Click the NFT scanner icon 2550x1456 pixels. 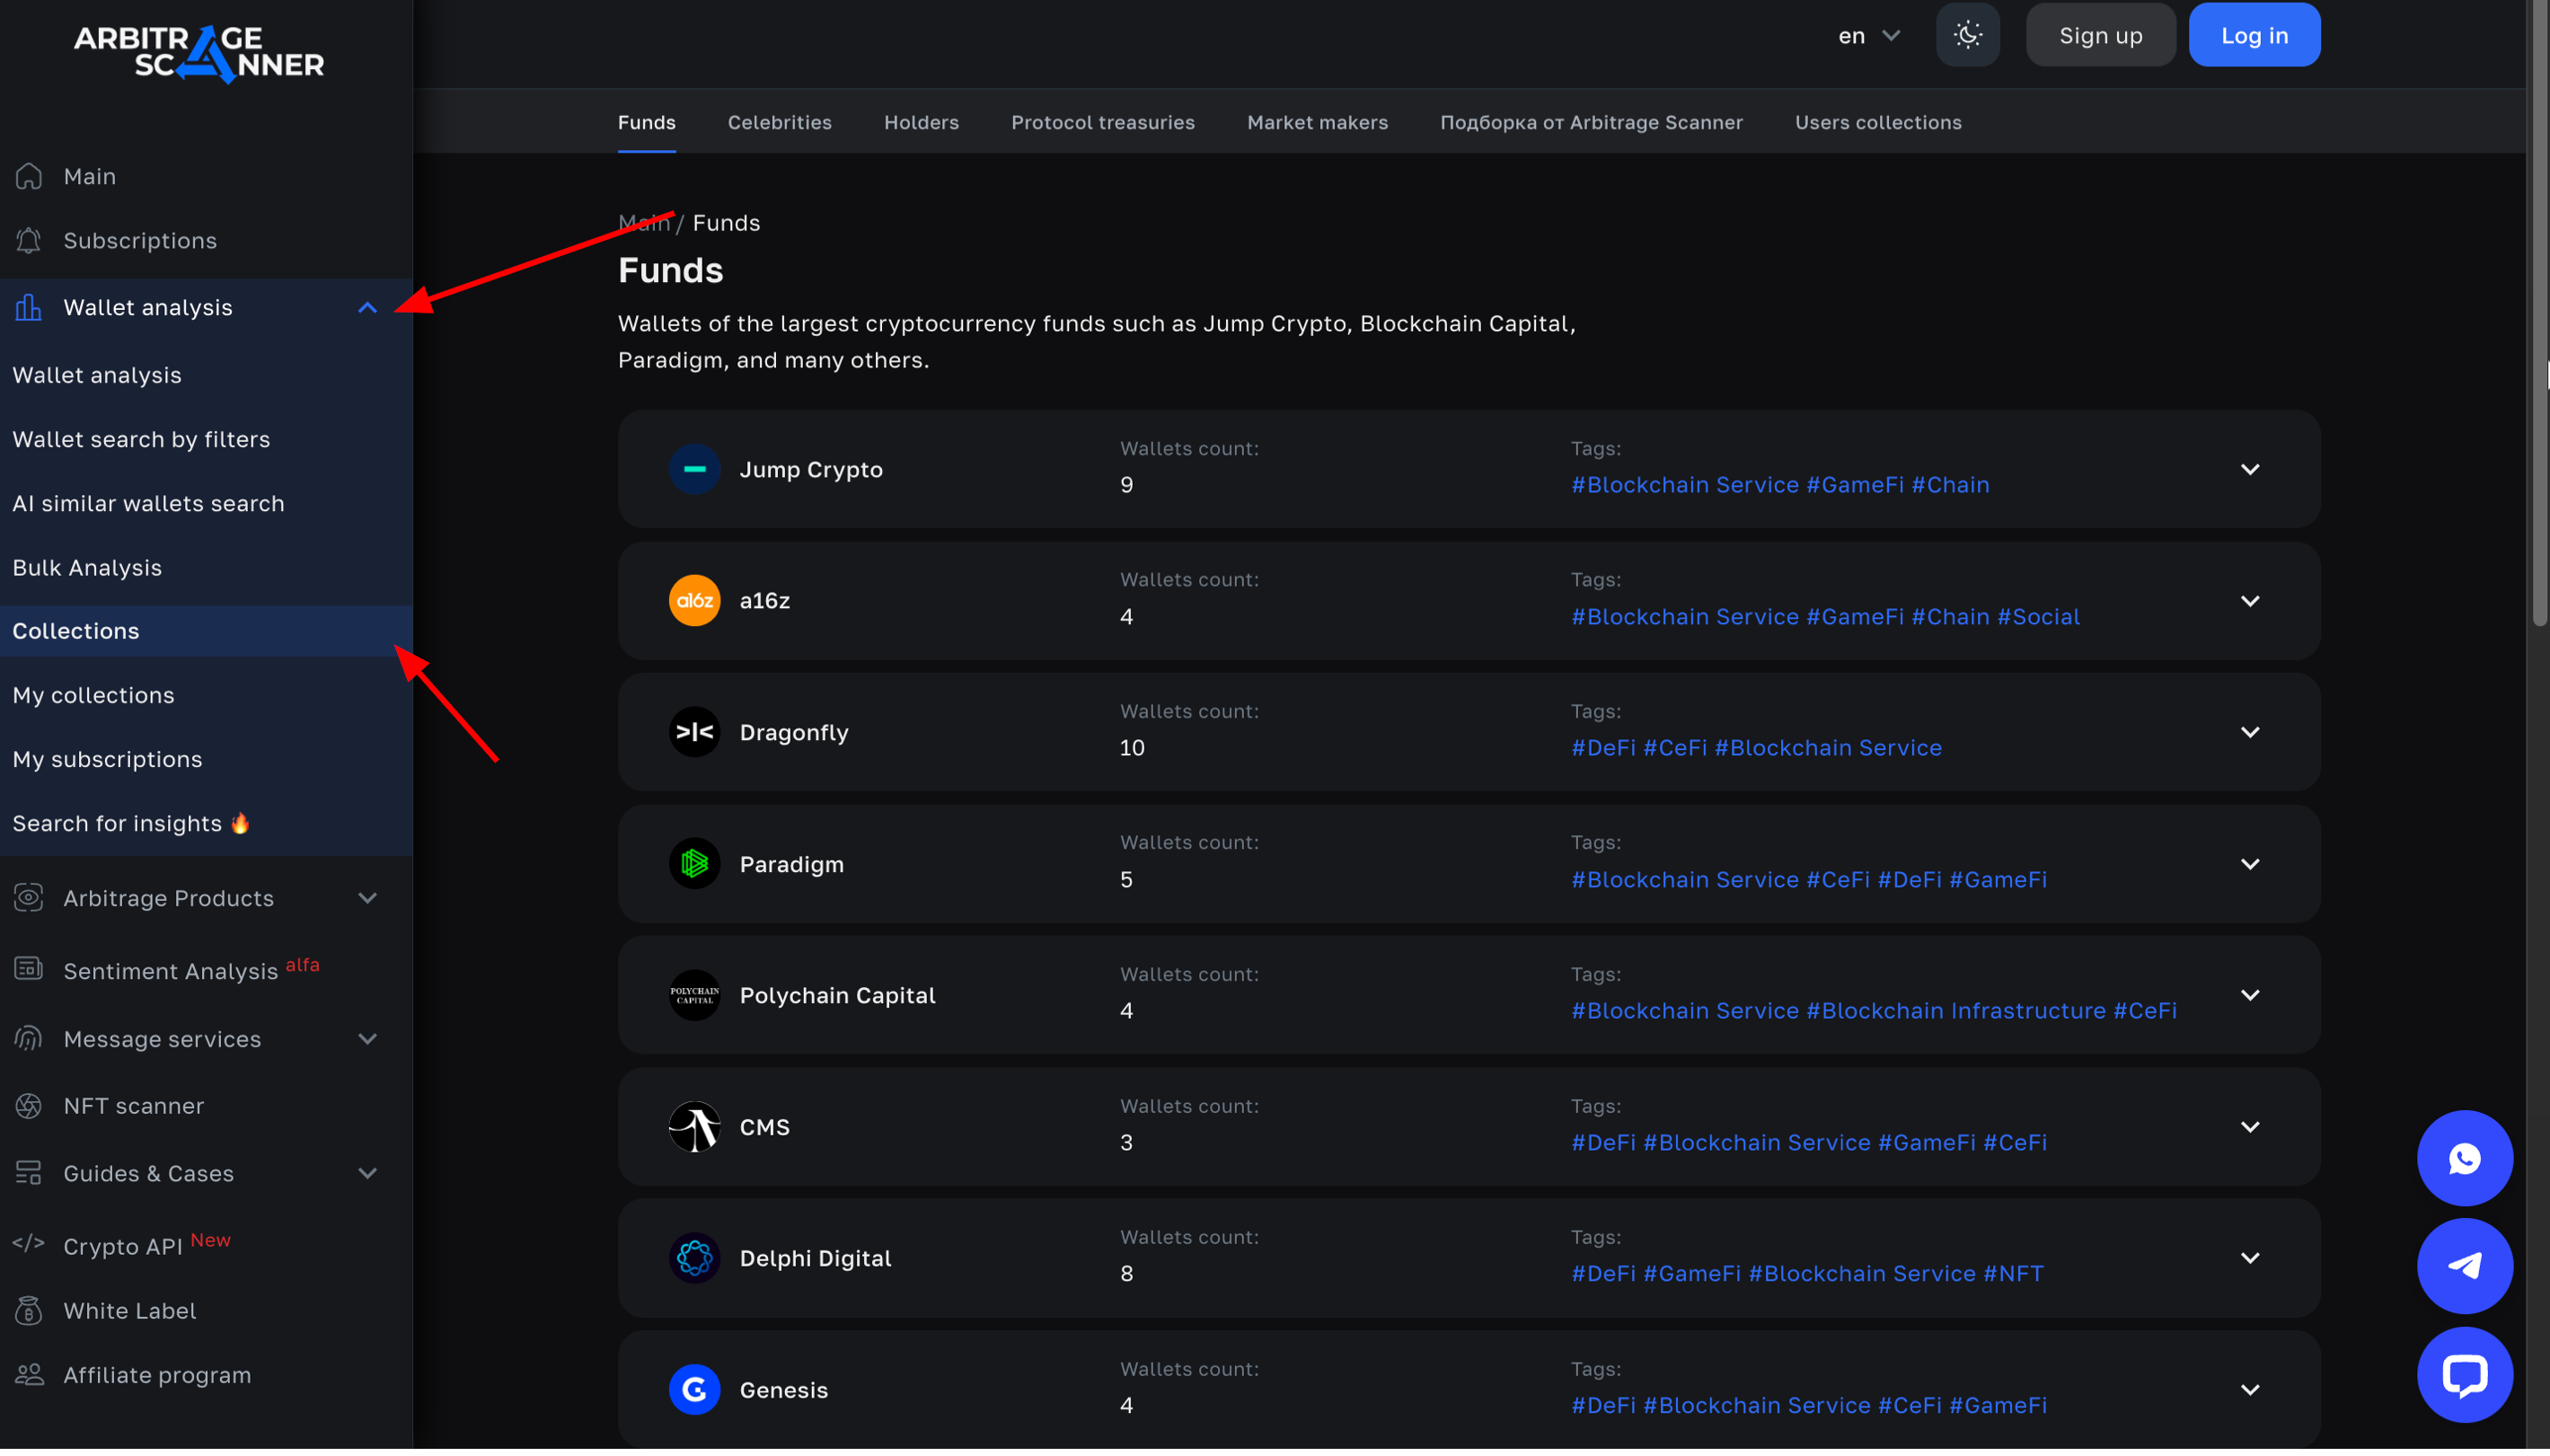click(x=29, y=1106)
